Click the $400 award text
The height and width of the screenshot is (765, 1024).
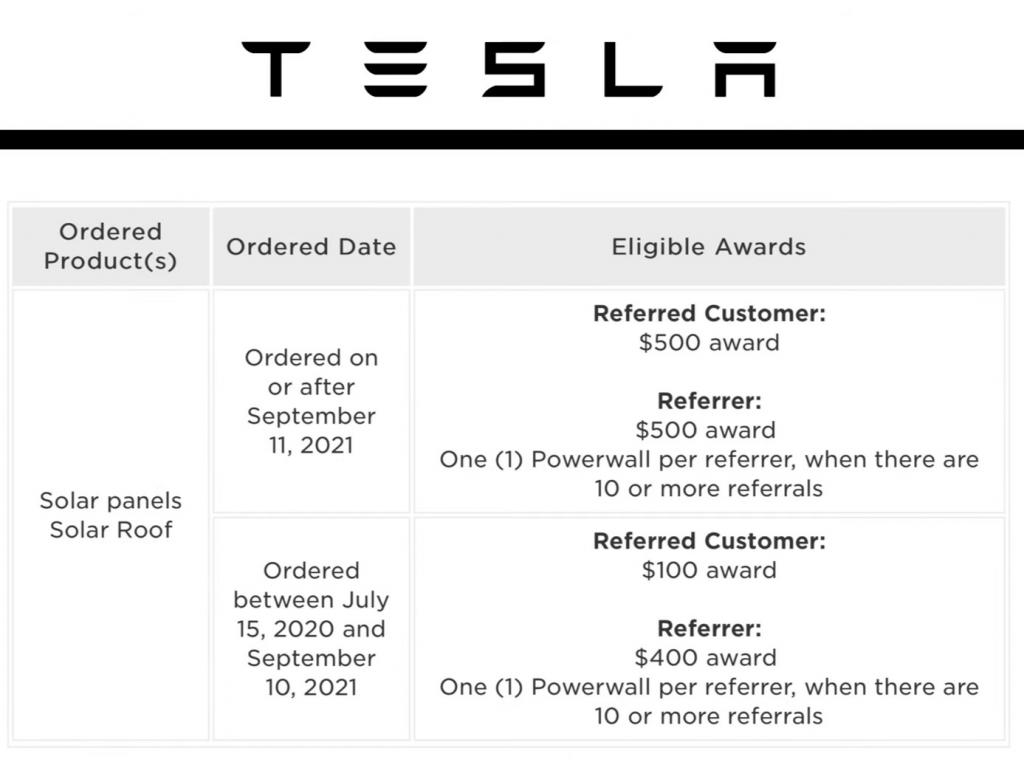(706, 657)
